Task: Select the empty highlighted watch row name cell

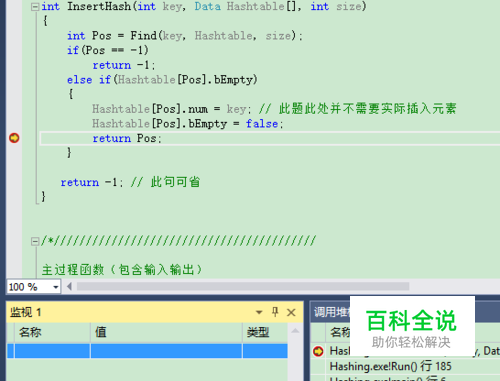Action: [x=52, y=351]
